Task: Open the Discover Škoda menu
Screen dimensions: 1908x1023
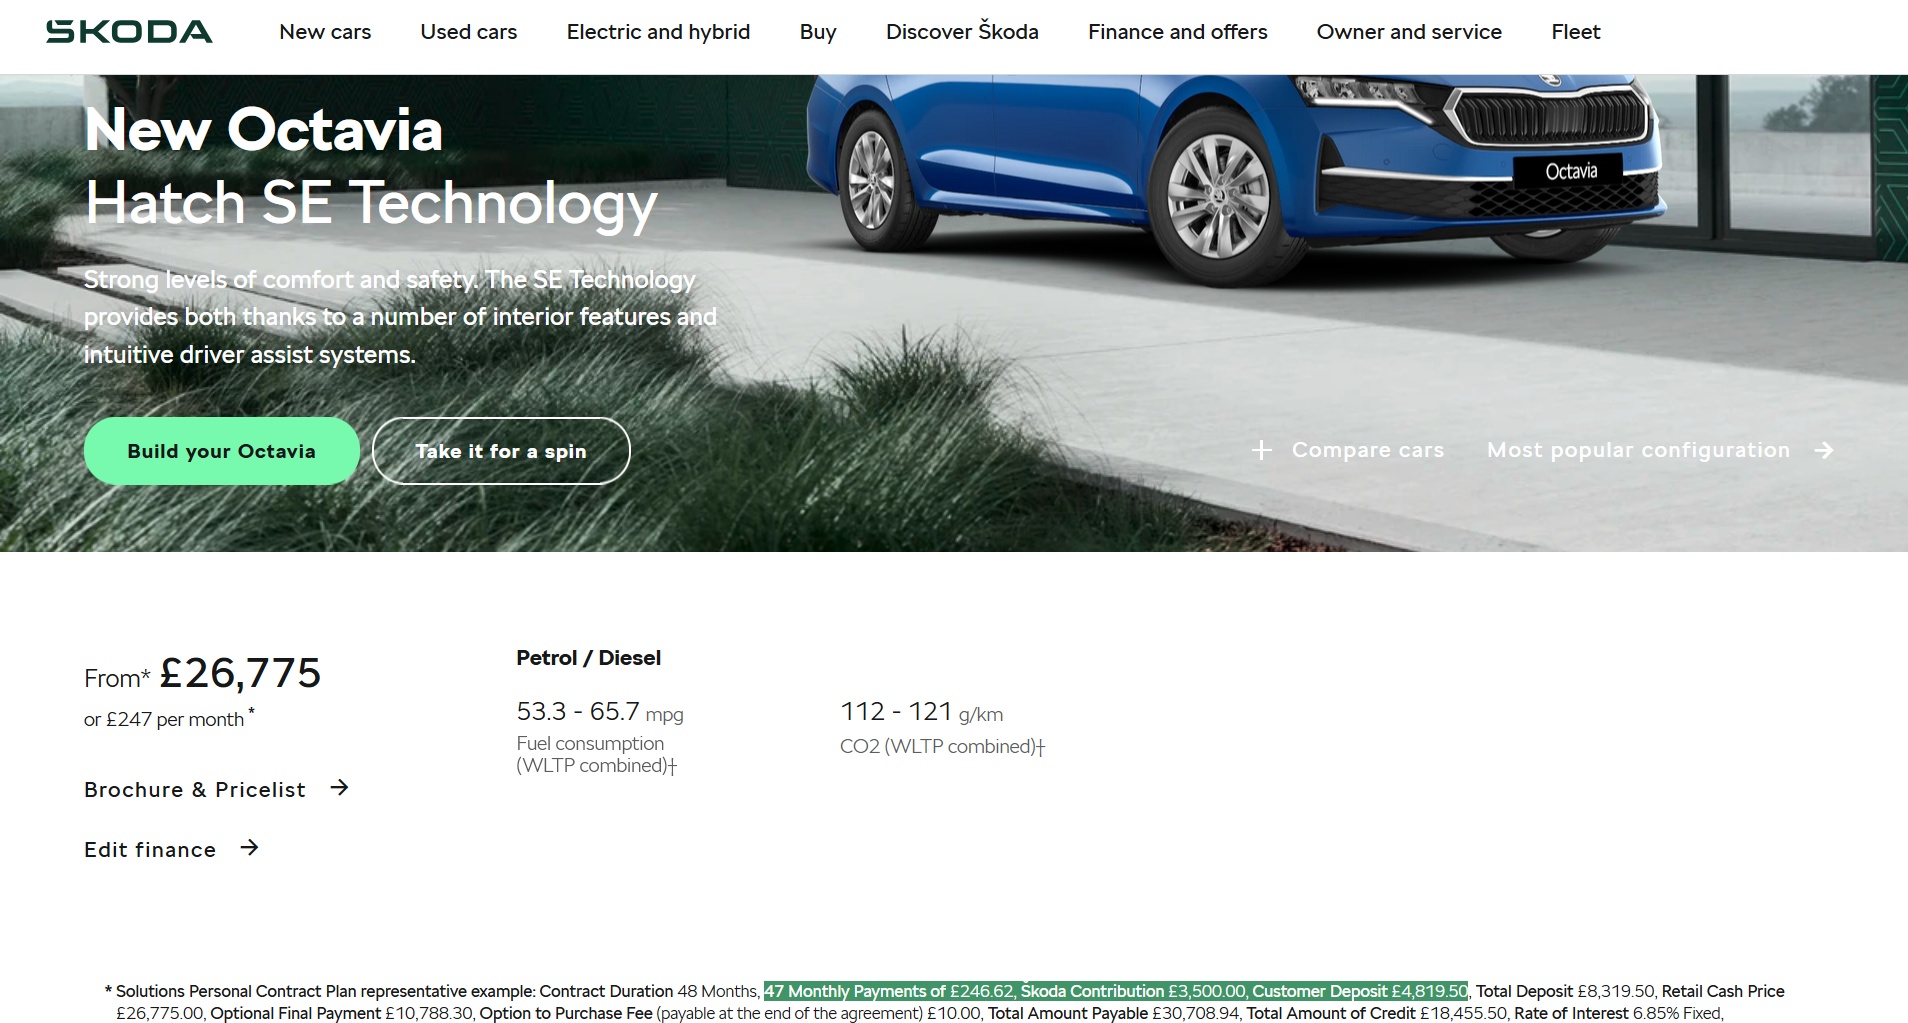Action: pos(962,32)
